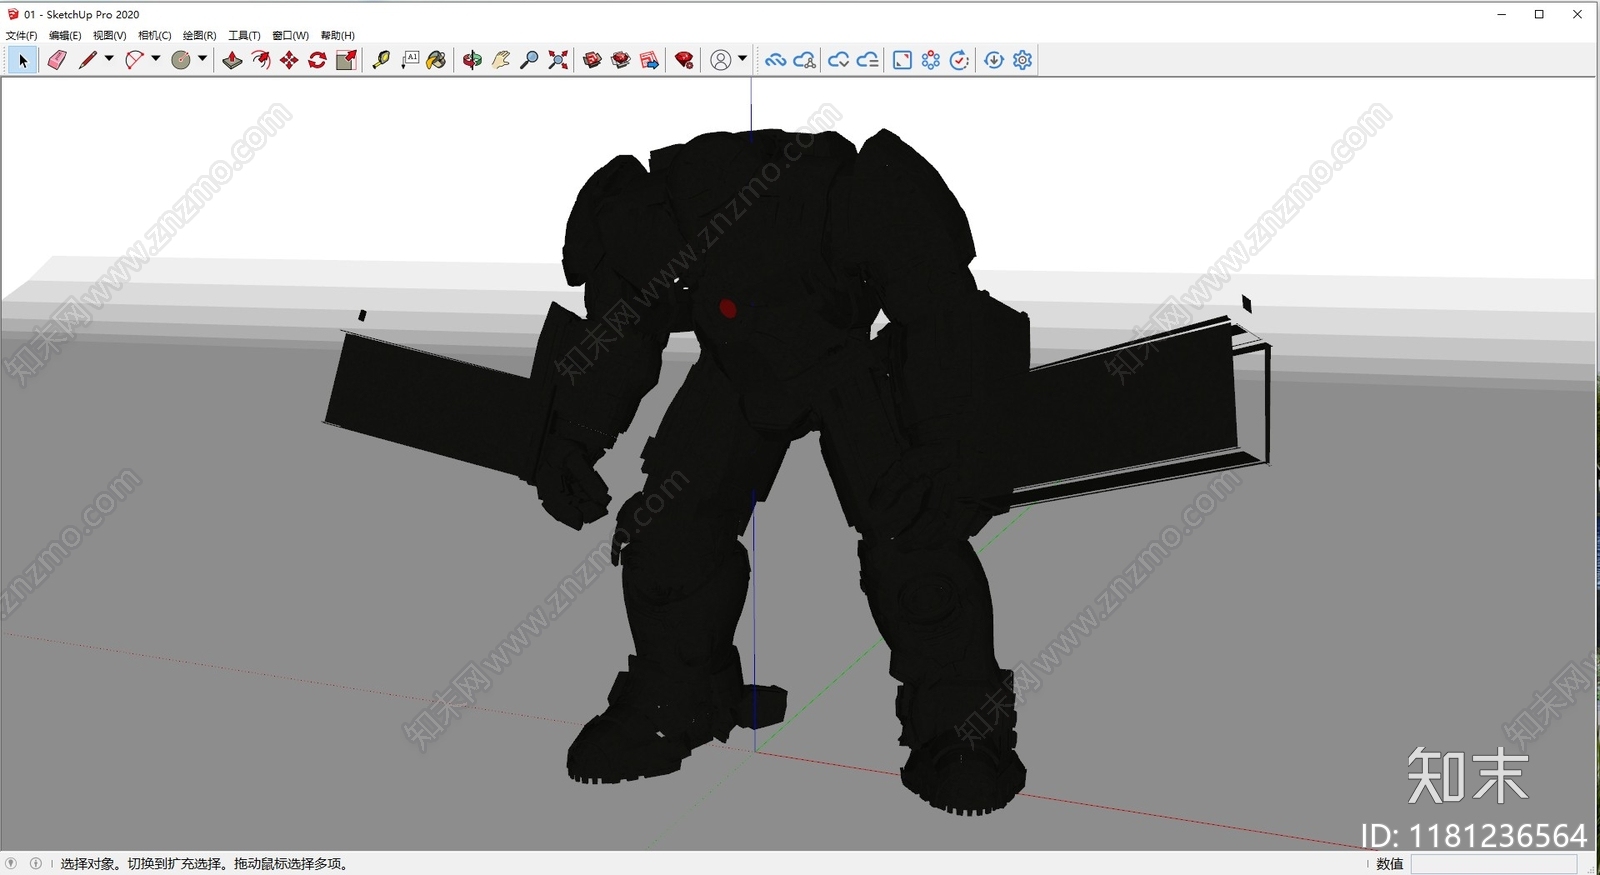Pick the Scale tool
This screenshot has width=1600, height=875.
point(346,60)
